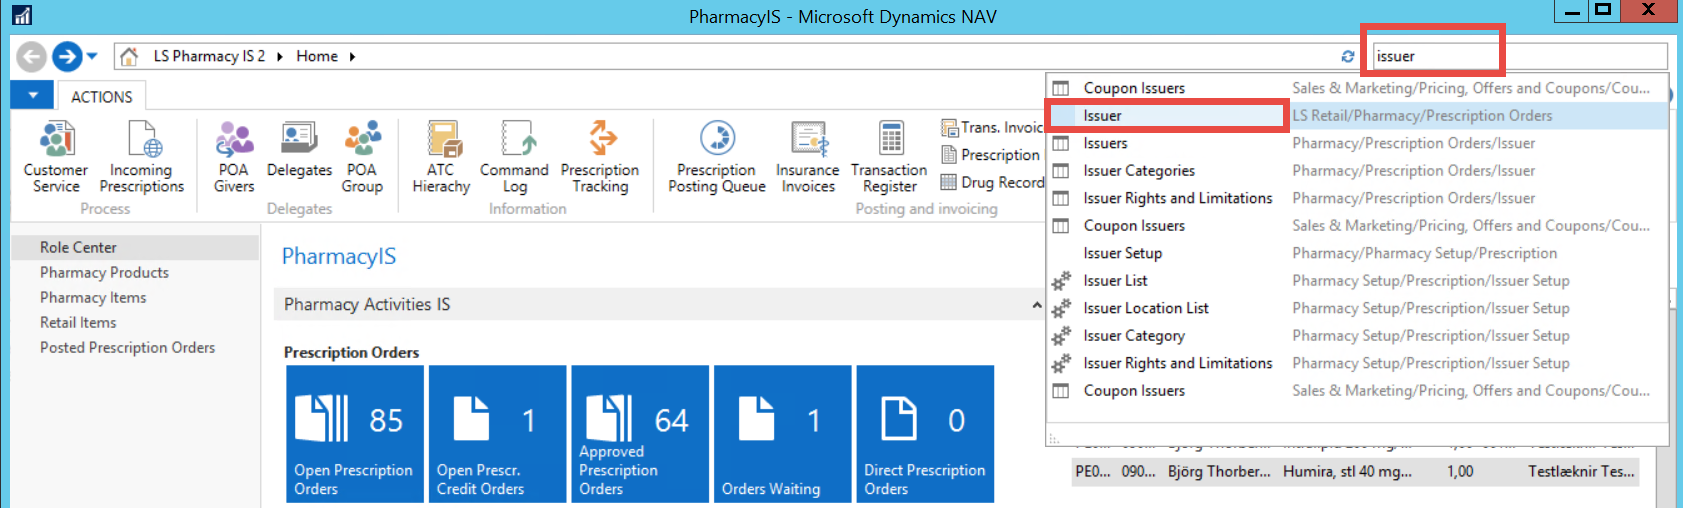Click the Björg Thorber... cell
The image size is (1683, 508).
[1219, 472]
